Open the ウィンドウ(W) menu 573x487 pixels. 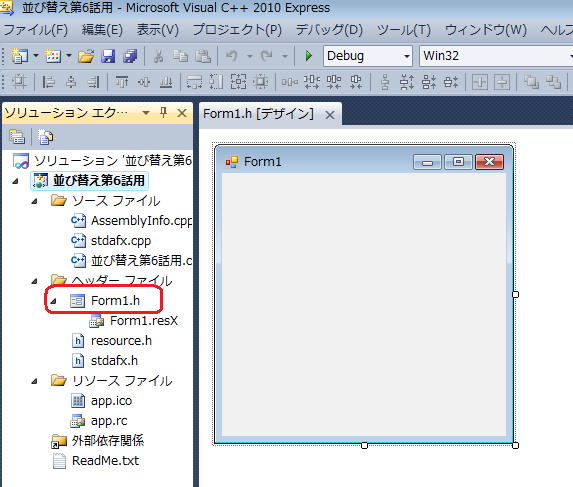click(x=486, y=30)
